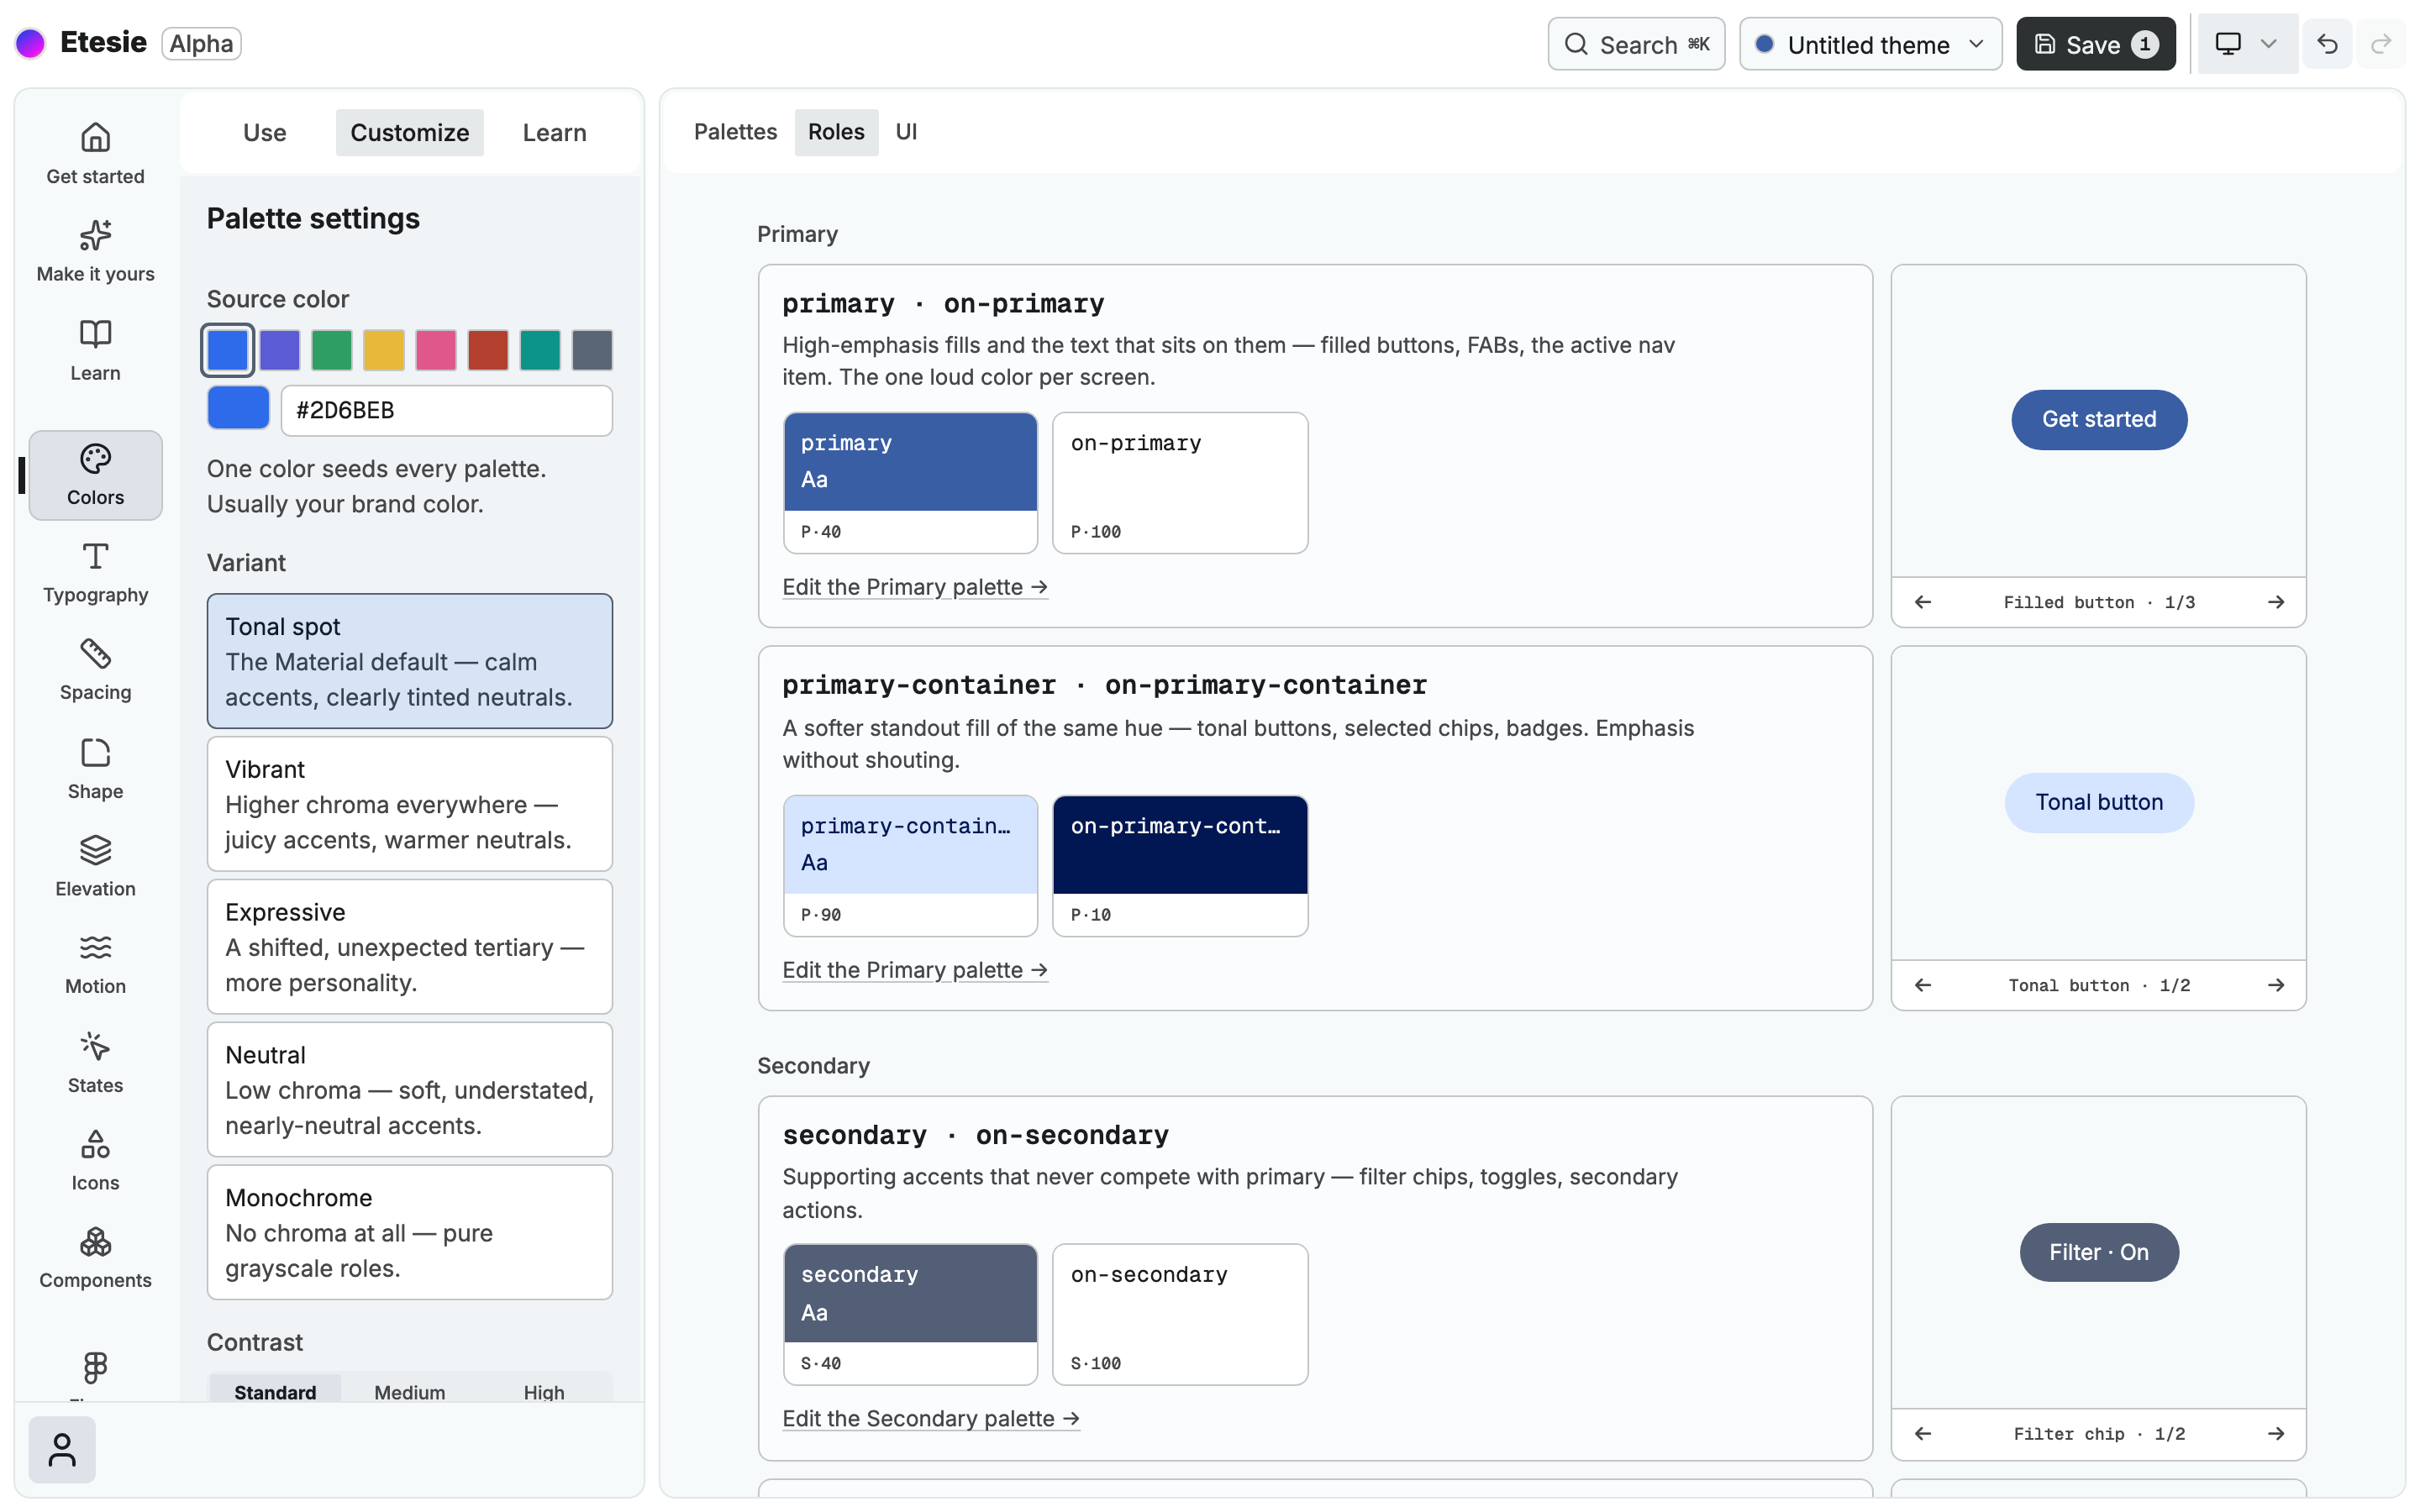Switch to the Use tab

265,132
